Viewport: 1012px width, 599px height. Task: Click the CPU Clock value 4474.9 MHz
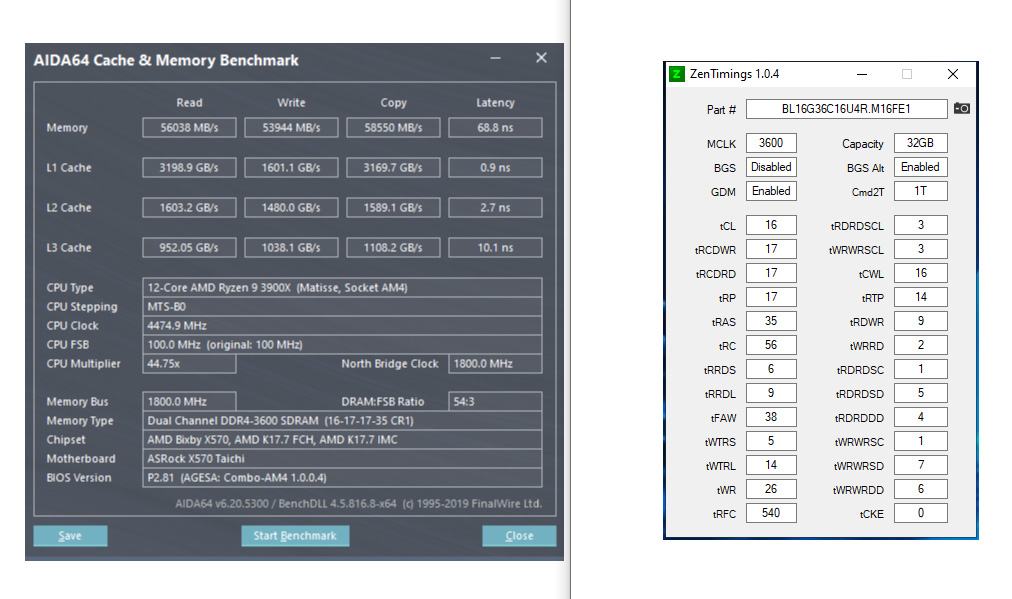(x=342, y=326)
